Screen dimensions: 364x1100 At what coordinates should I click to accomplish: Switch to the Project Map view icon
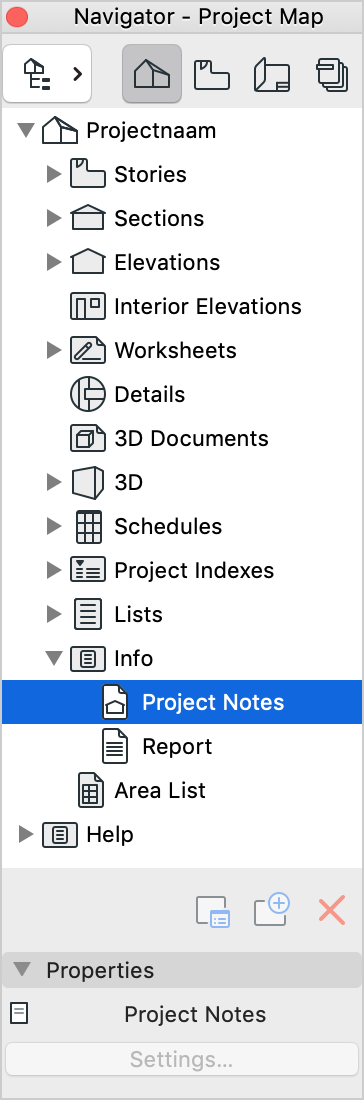coord(152,73)
